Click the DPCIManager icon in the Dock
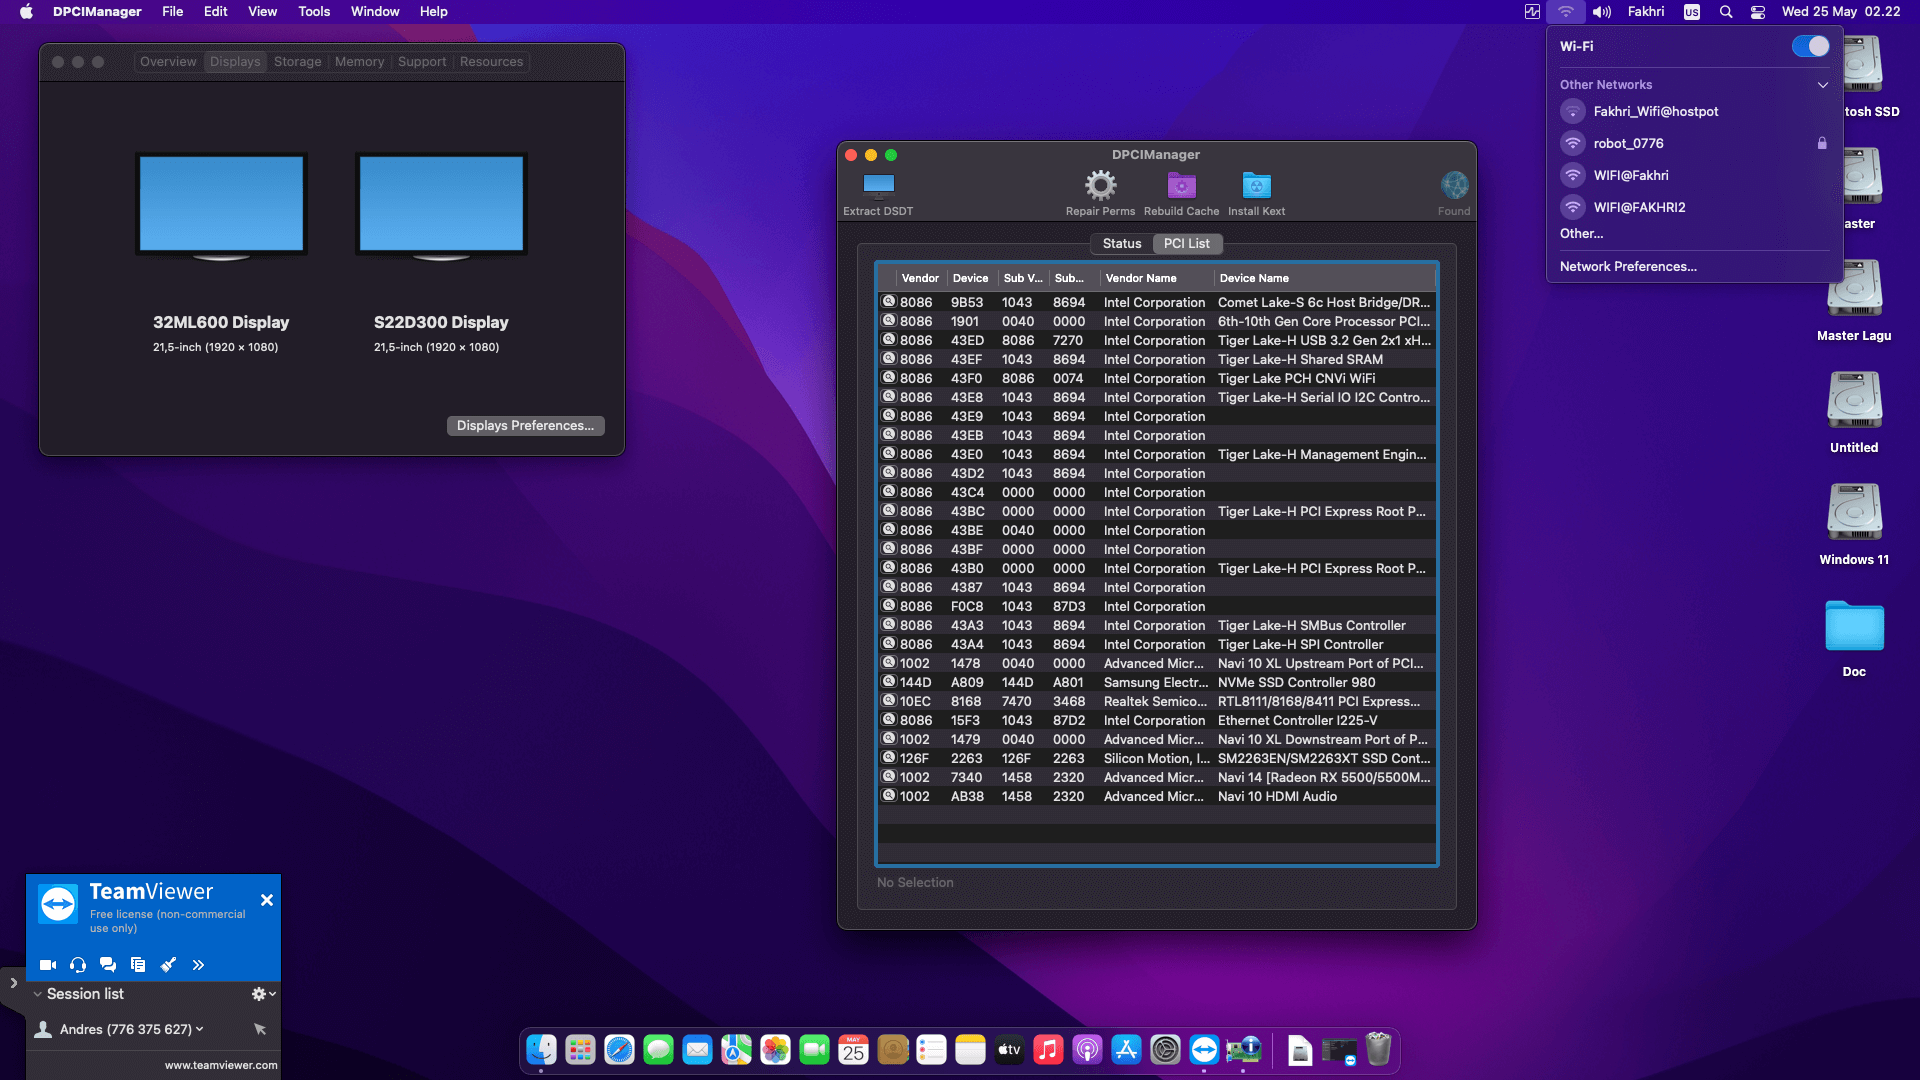This screenshot has height=1080, width=1920. [x=1243, y=1049]
